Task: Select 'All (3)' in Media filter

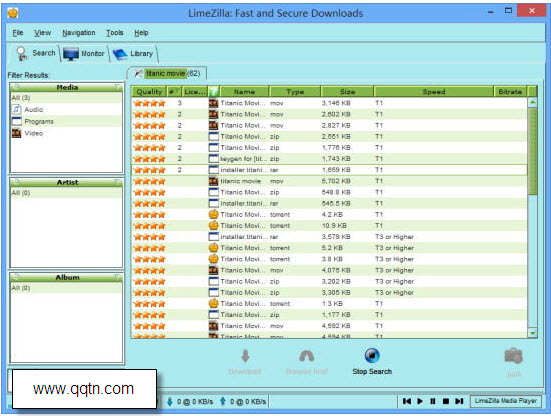Action: (66, 98)
